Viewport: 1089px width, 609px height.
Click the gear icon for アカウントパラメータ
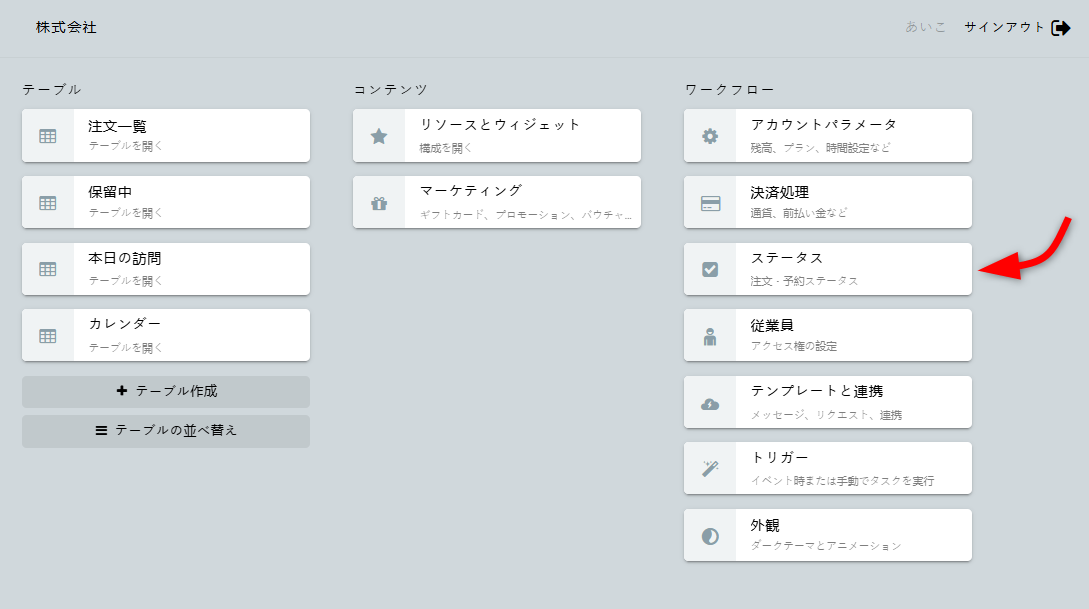[x=710, y=136]
